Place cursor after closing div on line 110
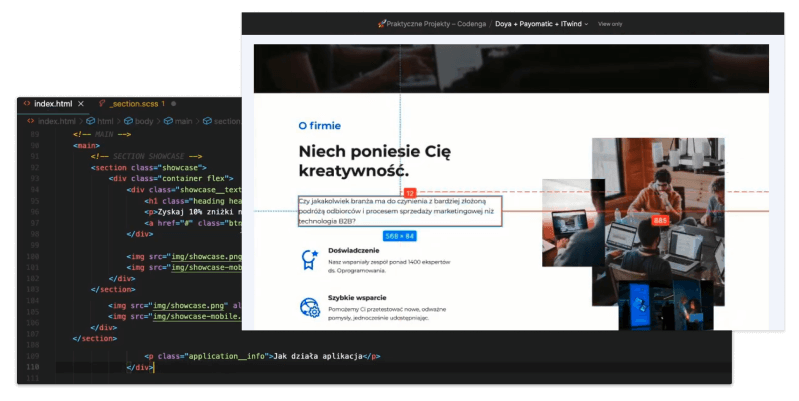 pyautogui.click(x=153, y=367)
